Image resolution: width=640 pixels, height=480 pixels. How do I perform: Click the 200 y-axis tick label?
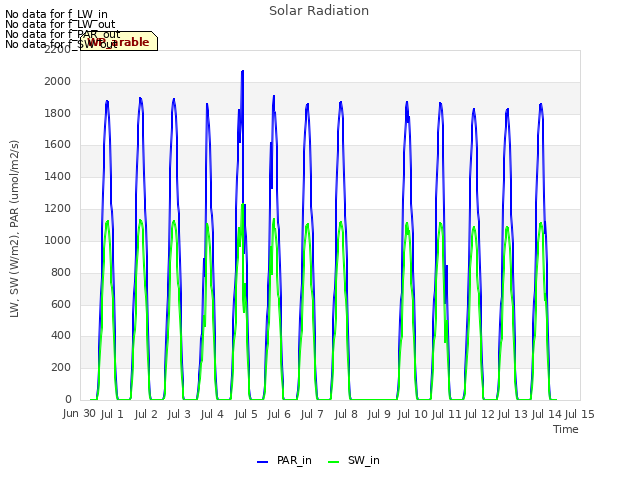coord(61,367)
